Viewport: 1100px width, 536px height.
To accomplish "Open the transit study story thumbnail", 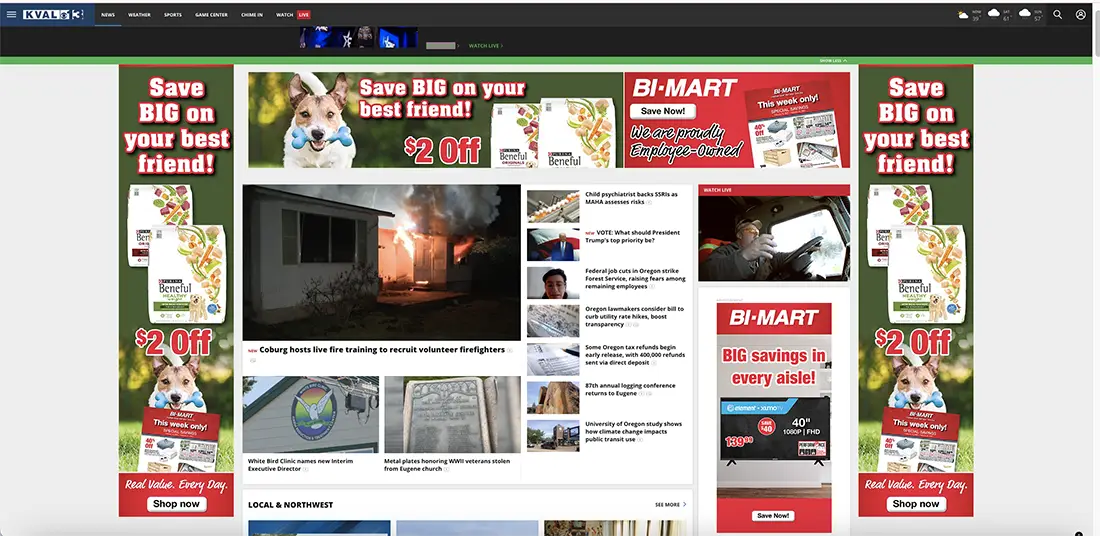I will 553,436.
